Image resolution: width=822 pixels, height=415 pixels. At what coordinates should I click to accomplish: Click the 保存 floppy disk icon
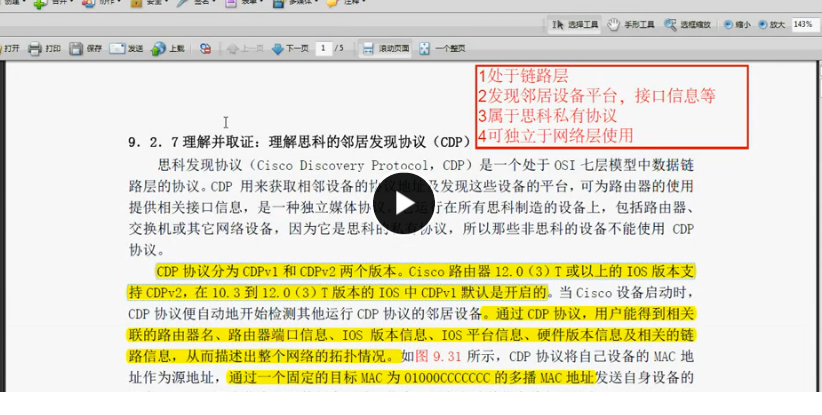pyautogui.click(x=76, y=49)
